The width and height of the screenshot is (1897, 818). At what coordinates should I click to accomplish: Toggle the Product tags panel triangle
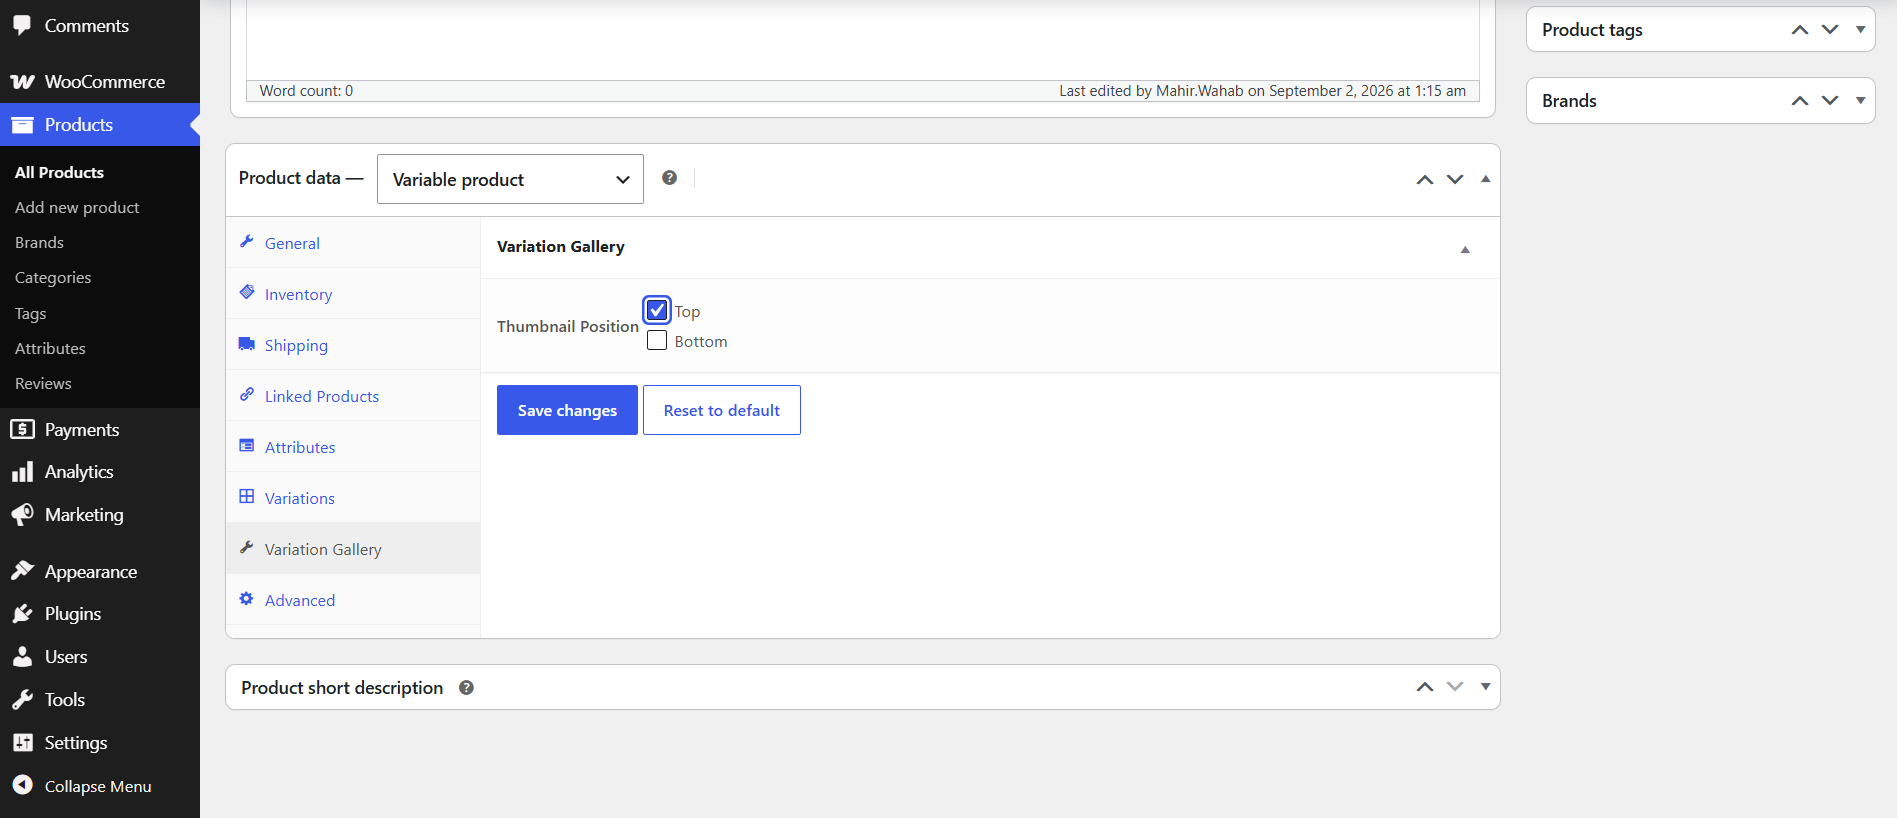point(1860,30)
